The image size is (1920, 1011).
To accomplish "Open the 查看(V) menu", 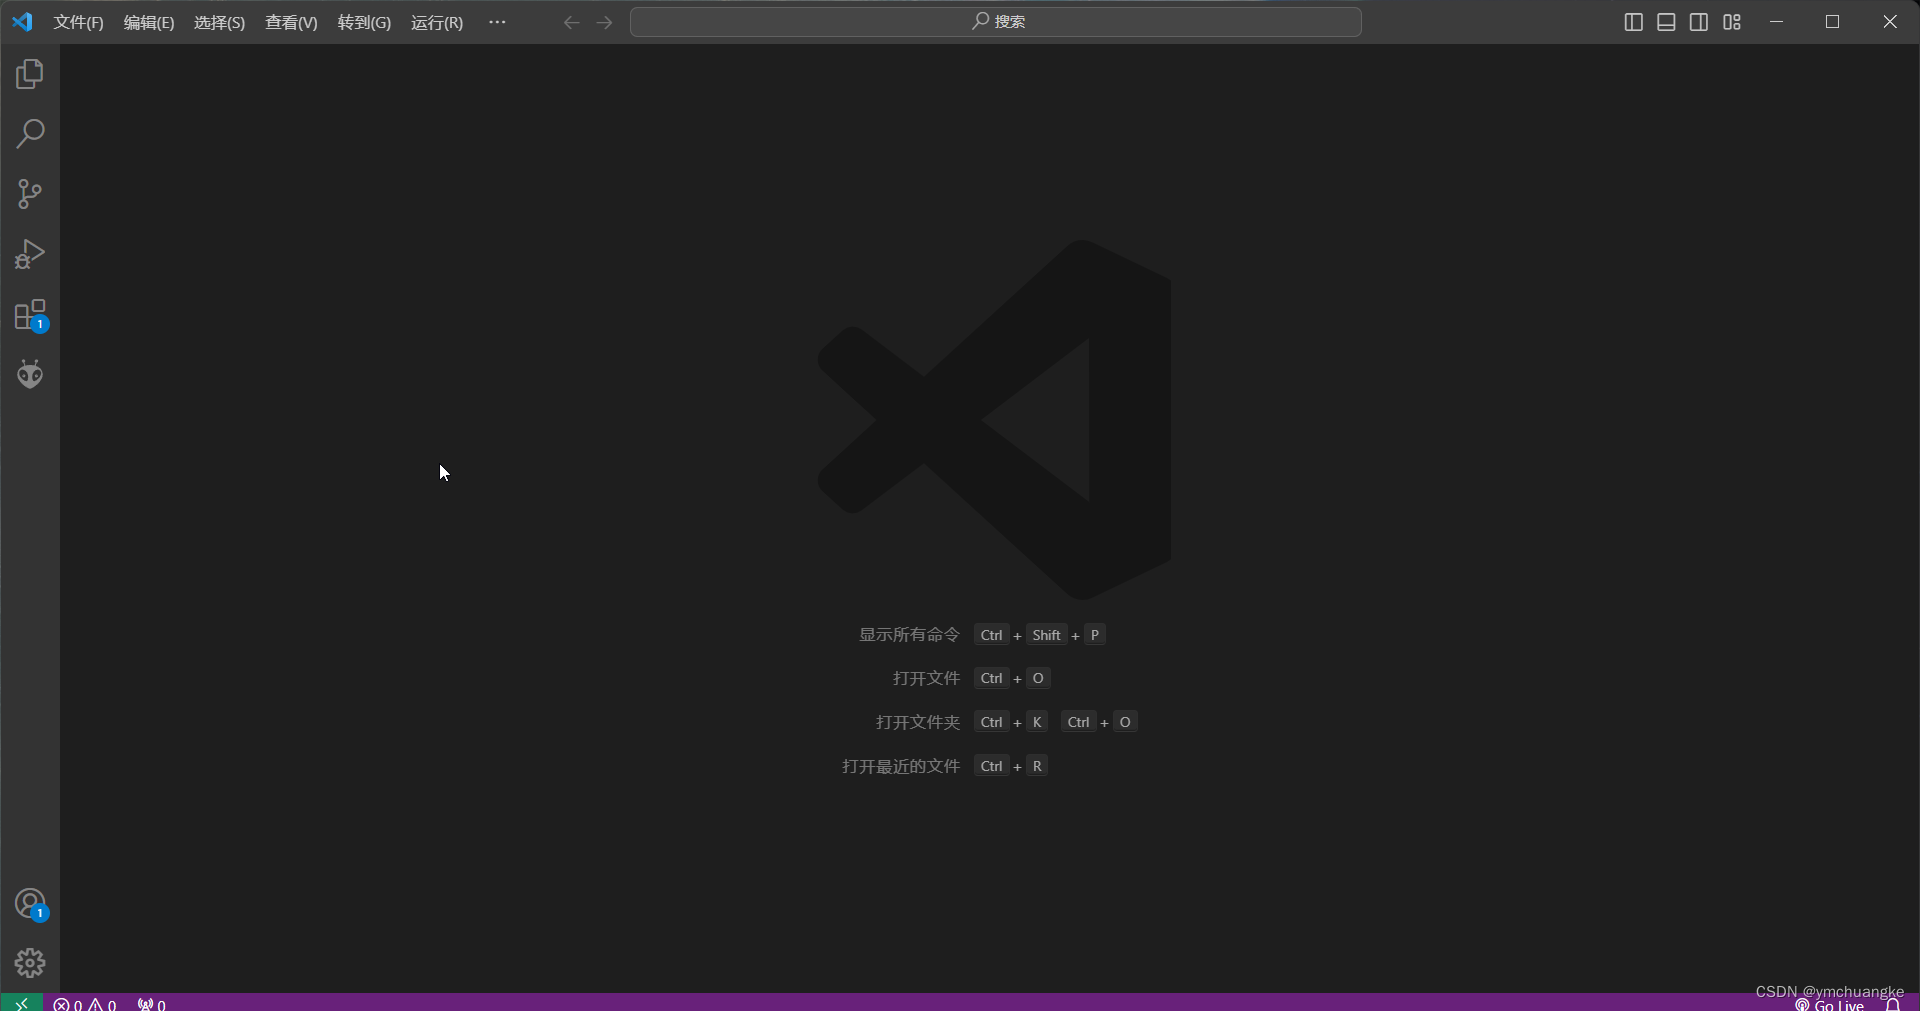I will (x=291, y=22).
